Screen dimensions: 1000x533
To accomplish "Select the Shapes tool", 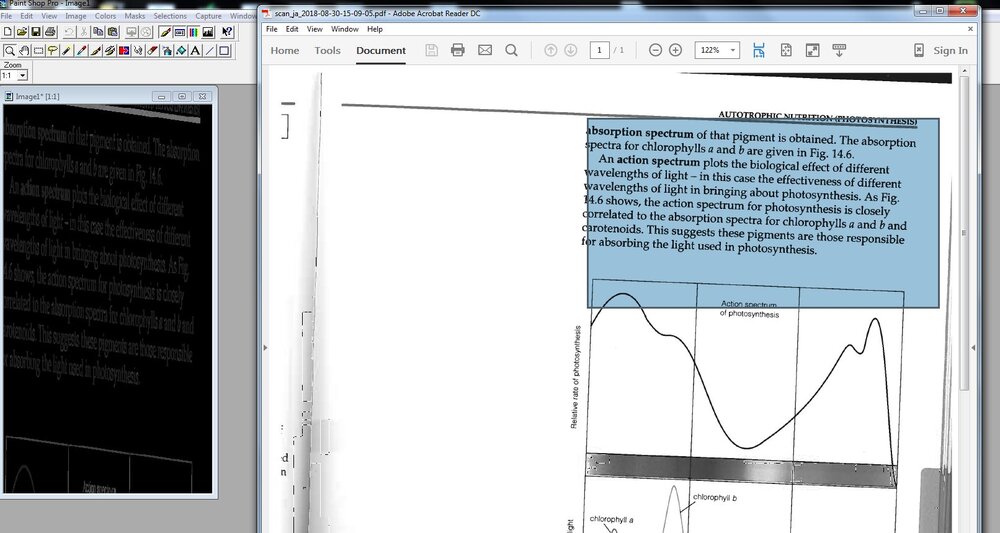I will point(224,50).
